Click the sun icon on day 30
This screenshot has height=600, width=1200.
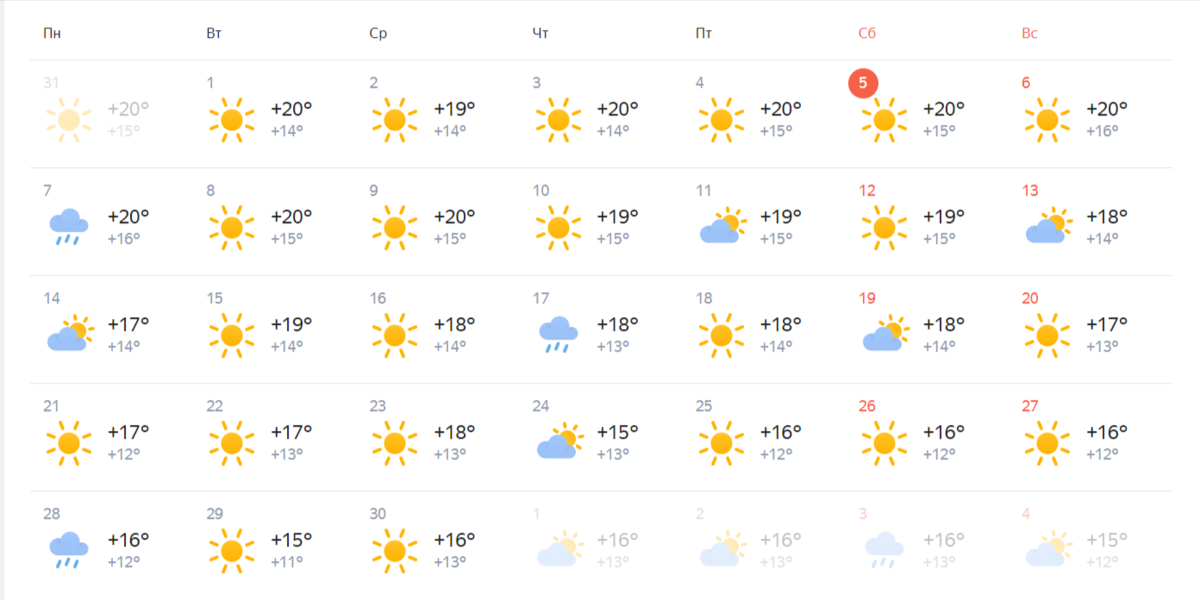[395, 550]
